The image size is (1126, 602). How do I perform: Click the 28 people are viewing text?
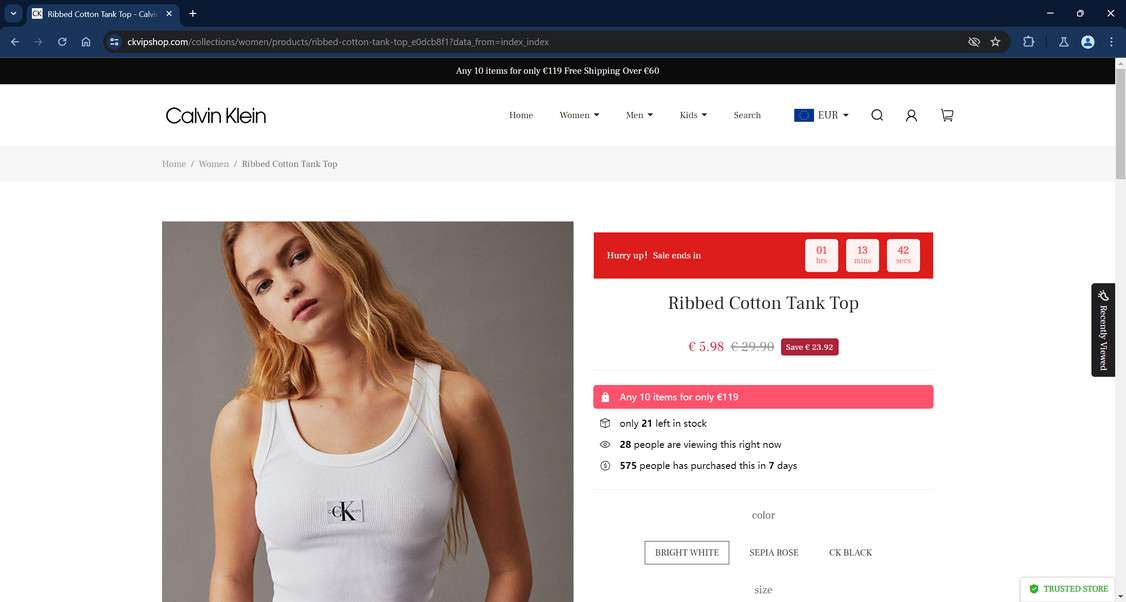click(700, 445)
